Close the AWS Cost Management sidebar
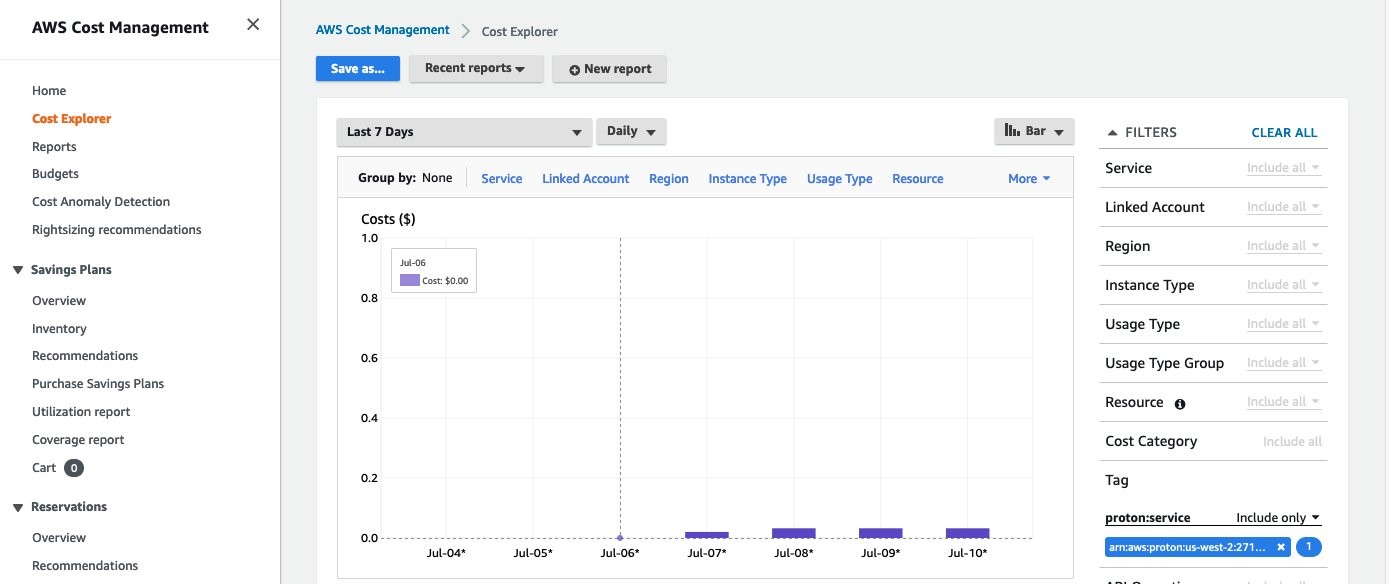1389x584 pixels. pos(253,24)
